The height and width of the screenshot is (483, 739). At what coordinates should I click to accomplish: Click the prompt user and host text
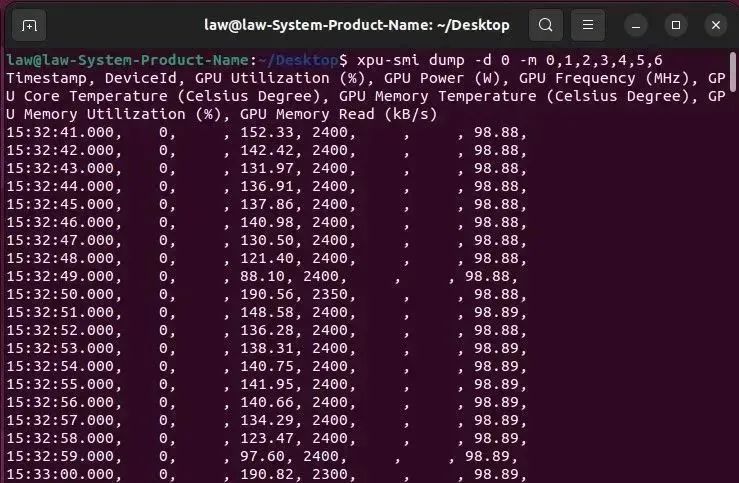point(127,60)
